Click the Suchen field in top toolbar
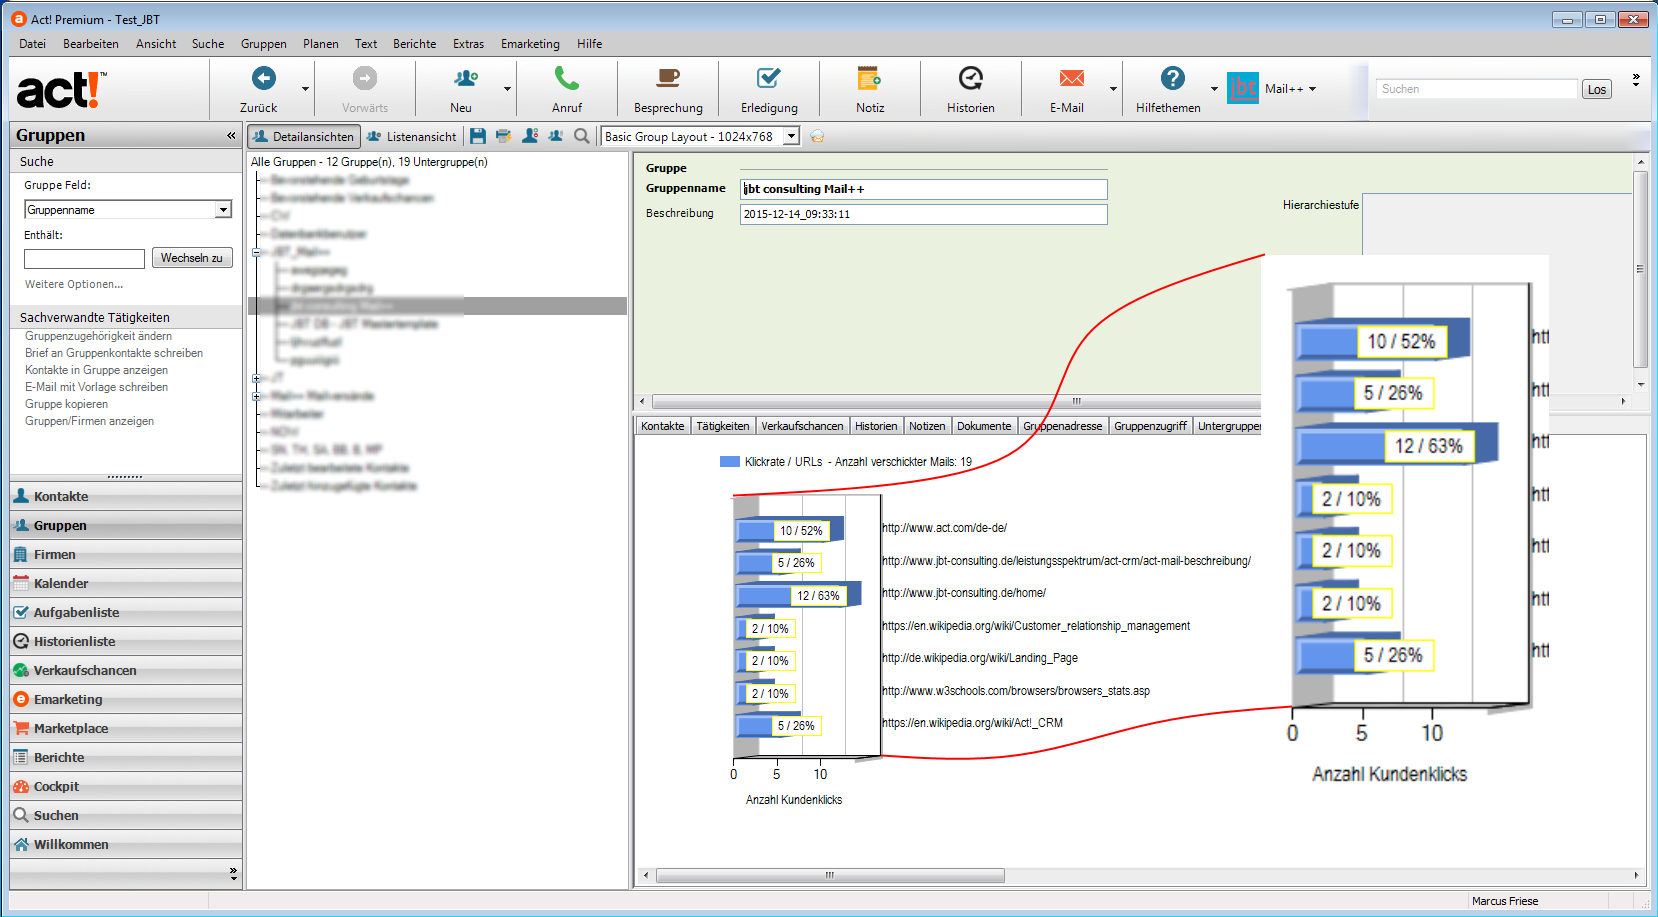This screenshot has width=1658, height=917. click(1476, 89)
